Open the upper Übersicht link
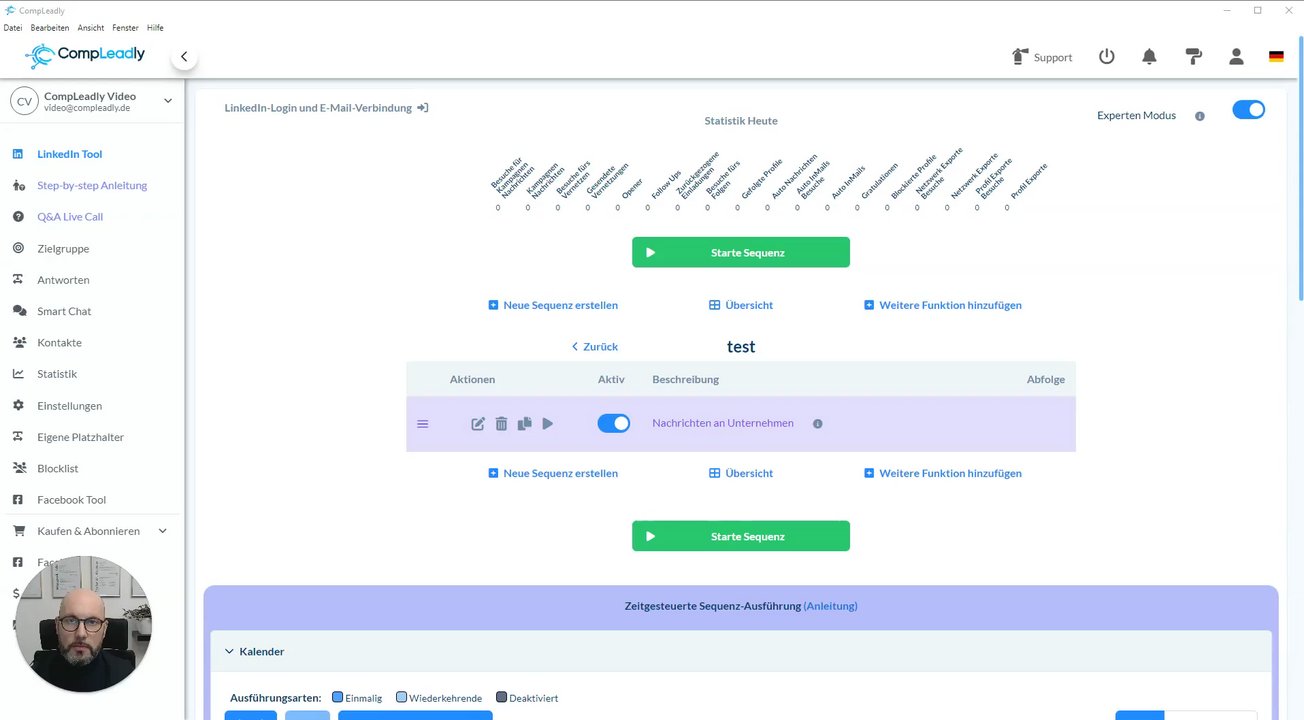This screenshot has height=720, width=1304. click(x=741, y=305)
